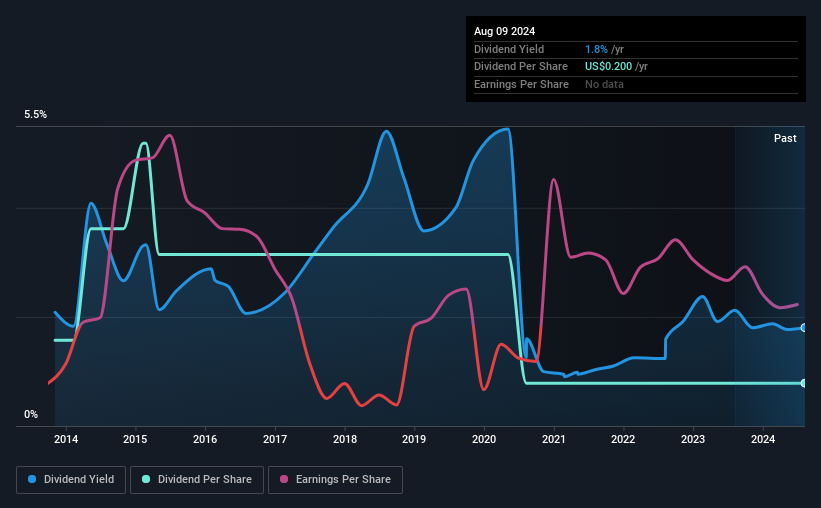Click the teal Dividend Per Share legend dot

[146, 479]
